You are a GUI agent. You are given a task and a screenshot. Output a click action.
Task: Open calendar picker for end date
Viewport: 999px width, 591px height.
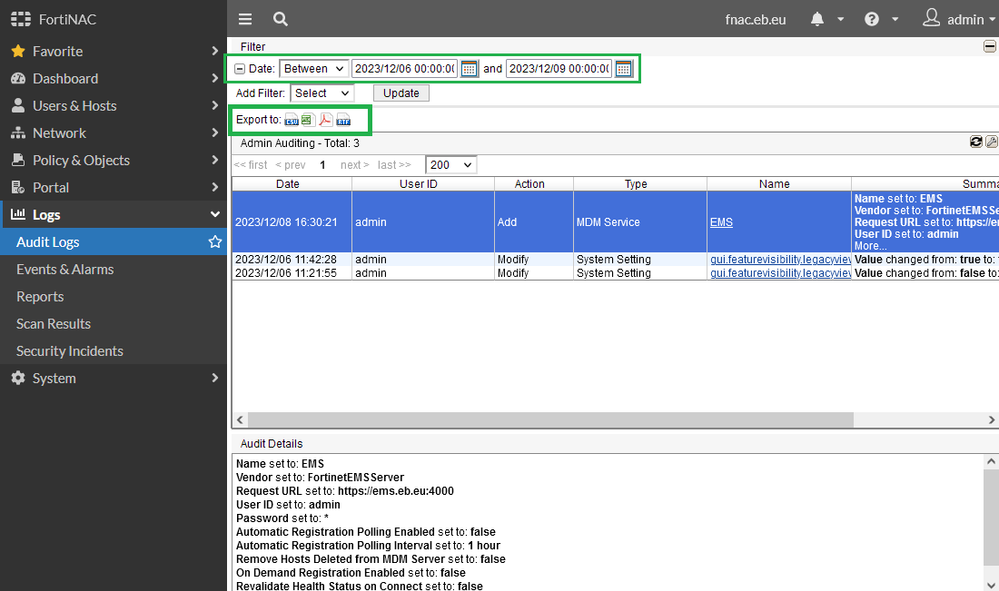click(623, 69)
